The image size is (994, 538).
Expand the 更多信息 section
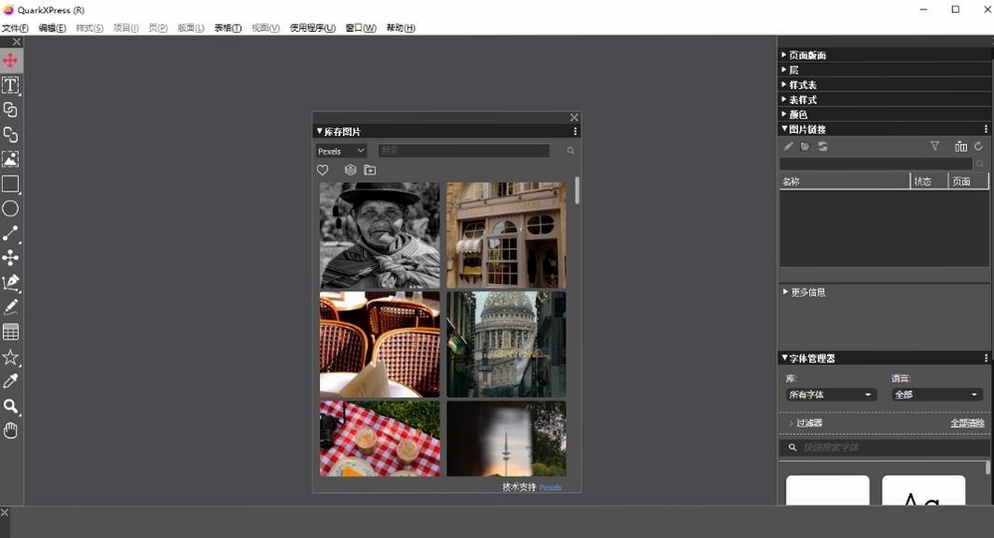(x=785, y=292)
